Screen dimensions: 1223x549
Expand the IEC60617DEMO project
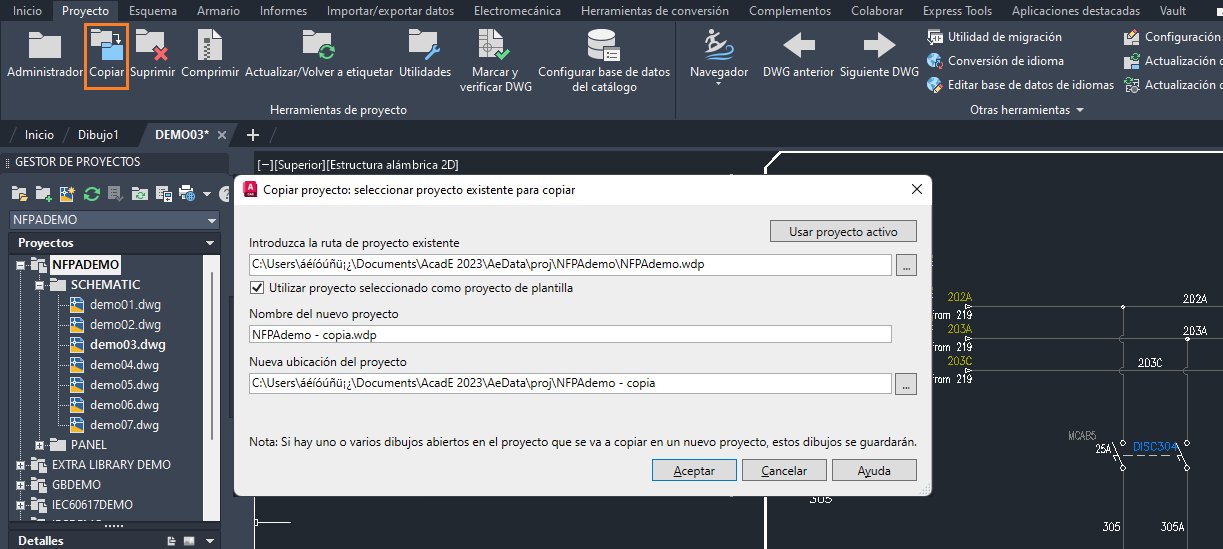click(x=21, y=505)
